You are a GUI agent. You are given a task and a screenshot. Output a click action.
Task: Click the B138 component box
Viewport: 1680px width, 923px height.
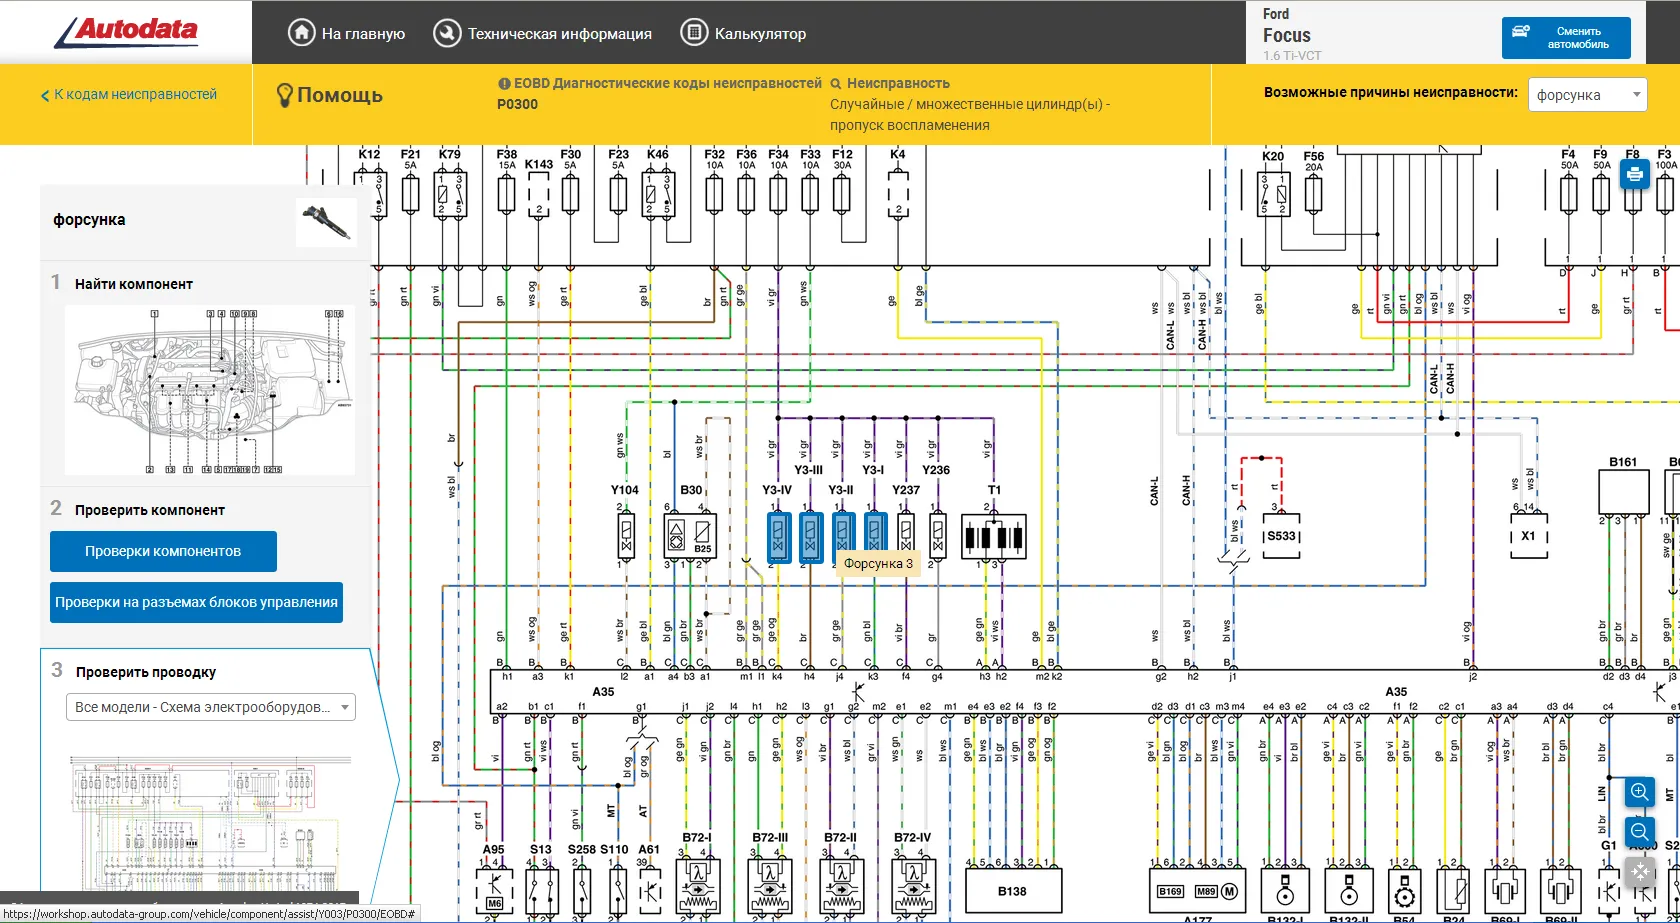(x=1012, y=890)
